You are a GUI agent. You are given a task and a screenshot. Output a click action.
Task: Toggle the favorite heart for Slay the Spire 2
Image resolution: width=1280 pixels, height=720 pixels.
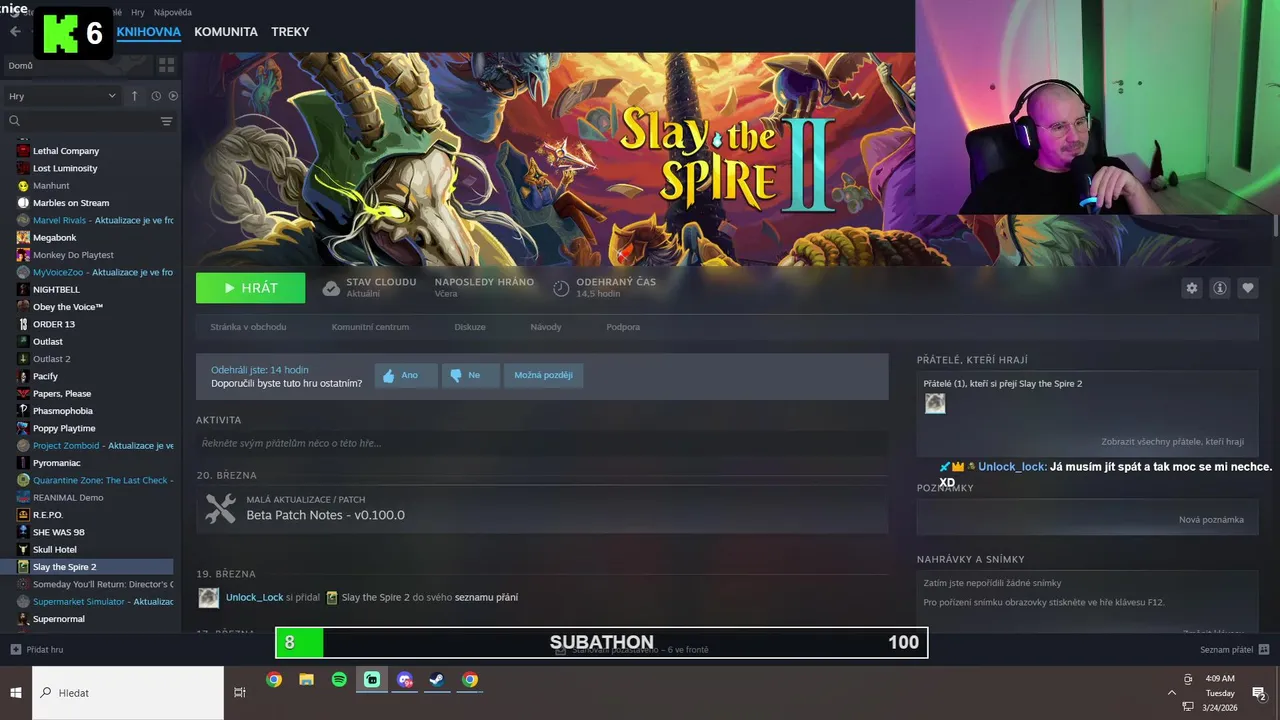click(x=1248, y=288)
